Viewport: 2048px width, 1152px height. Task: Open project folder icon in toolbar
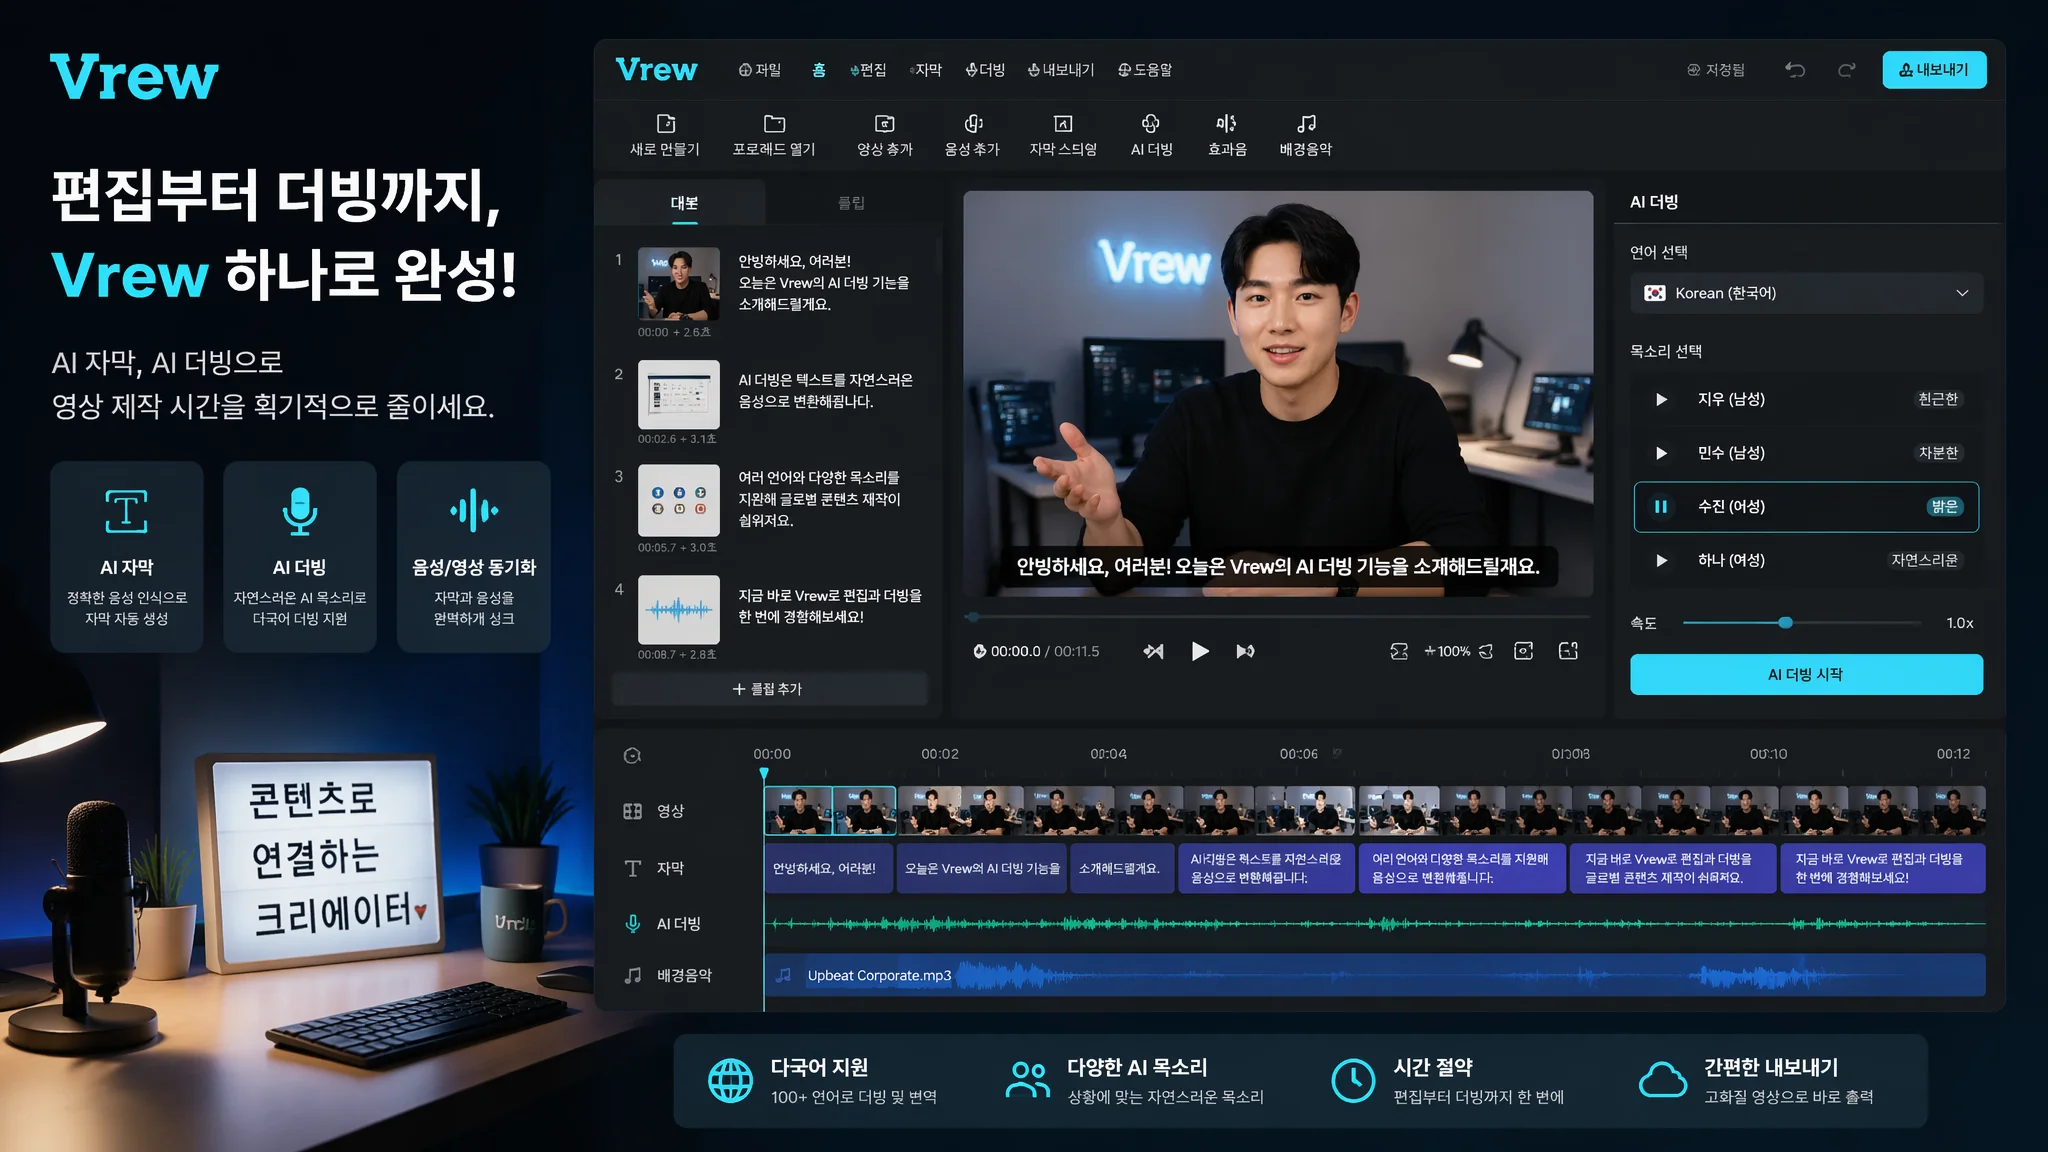(x=774, y=124)
